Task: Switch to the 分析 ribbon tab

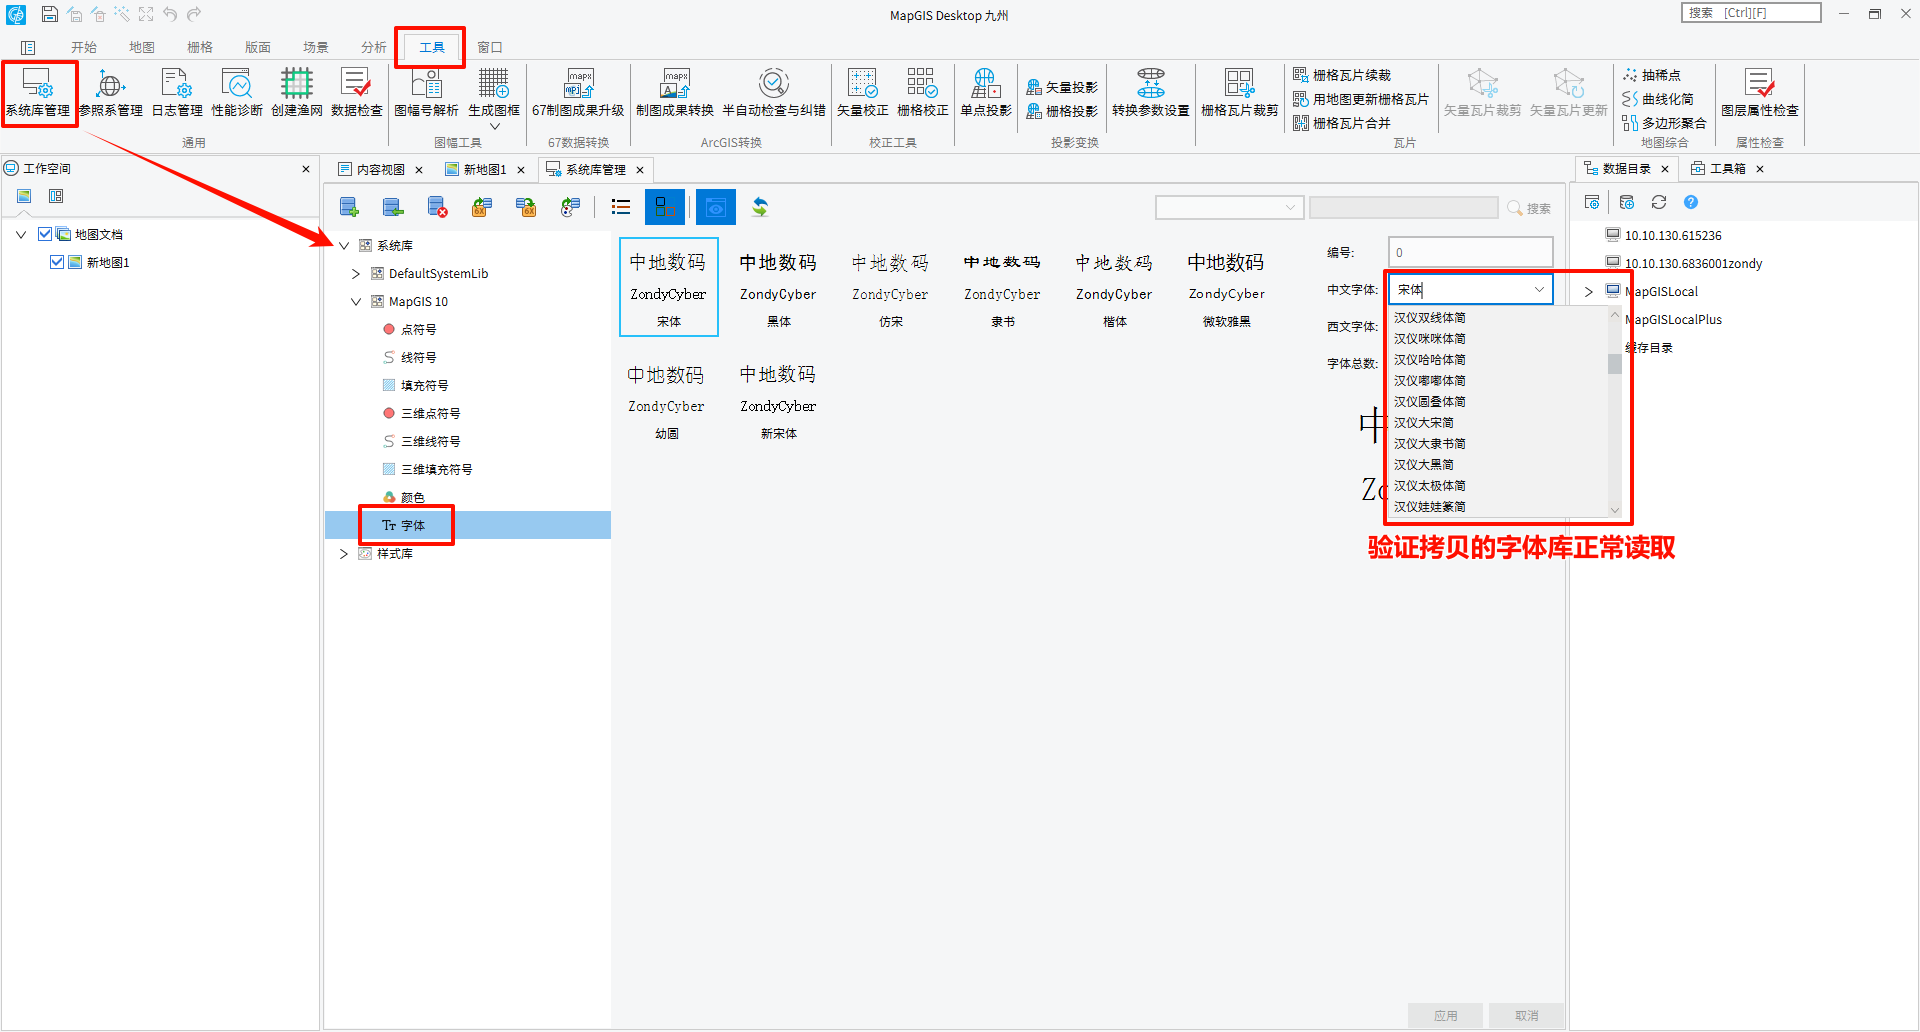Action: [373, 47]
